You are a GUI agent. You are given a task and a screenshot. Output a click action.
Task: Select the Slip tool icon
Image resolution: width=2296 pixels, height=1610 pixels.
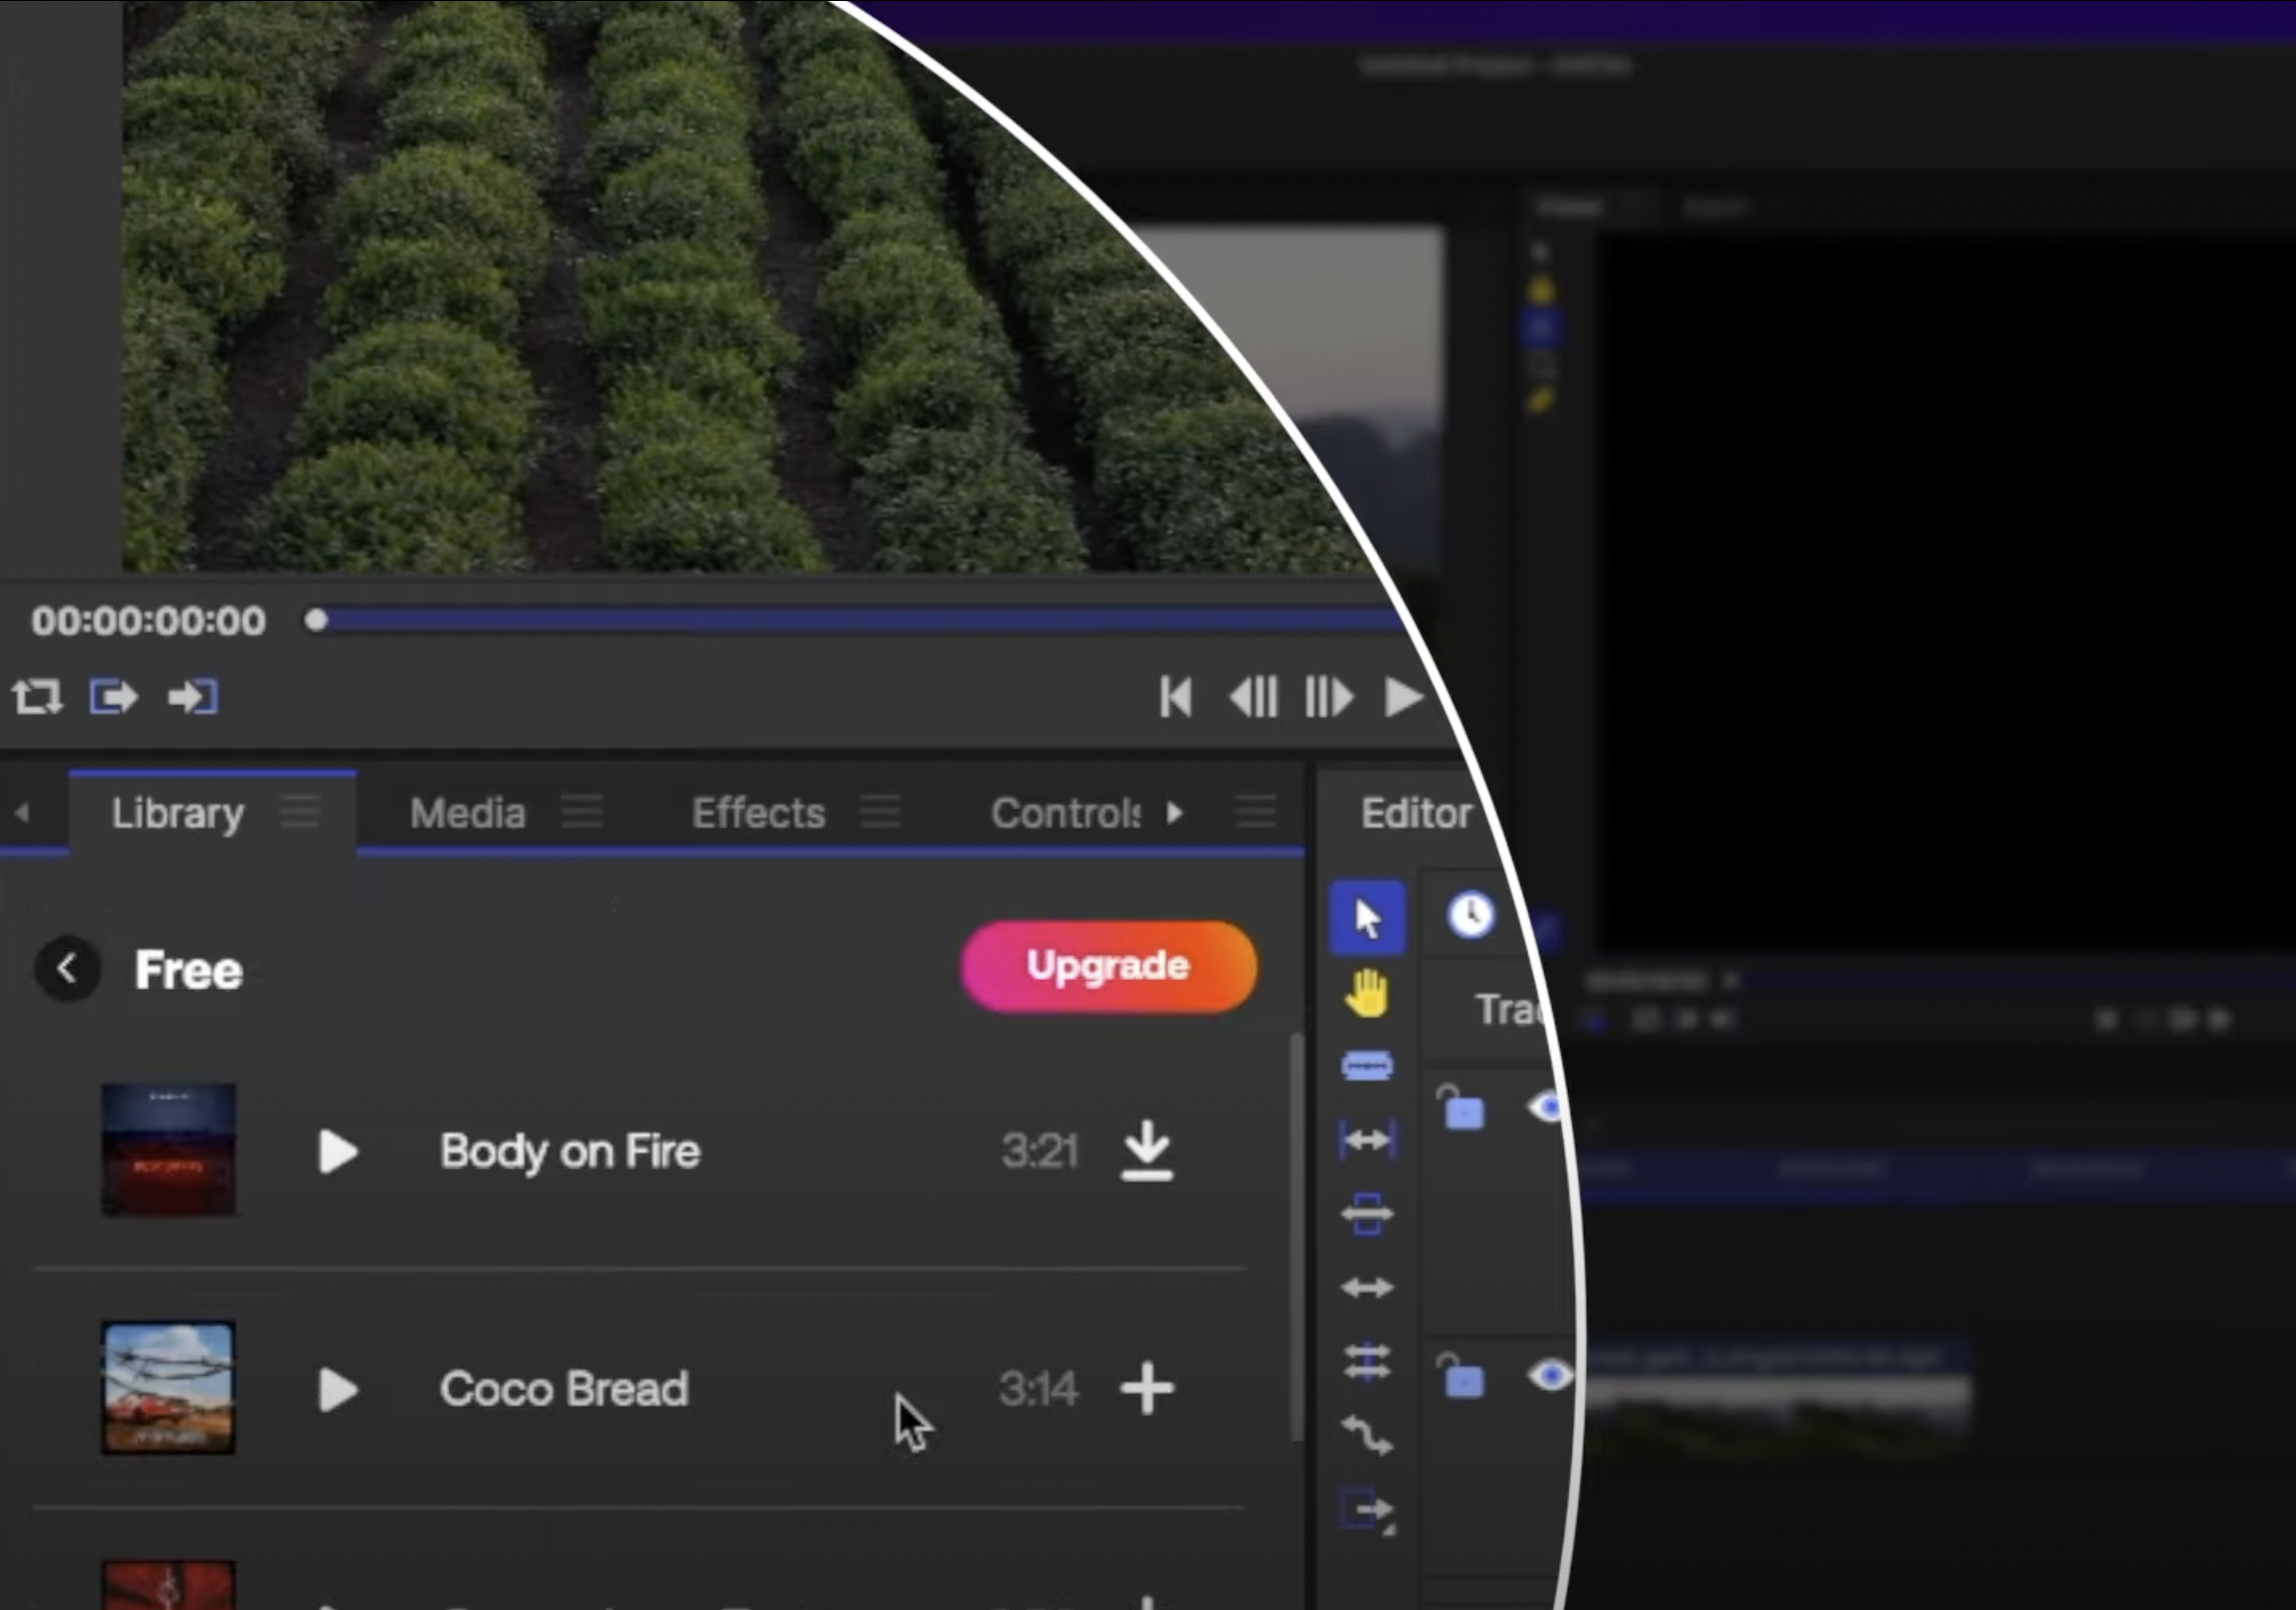click(1367, 1140)
